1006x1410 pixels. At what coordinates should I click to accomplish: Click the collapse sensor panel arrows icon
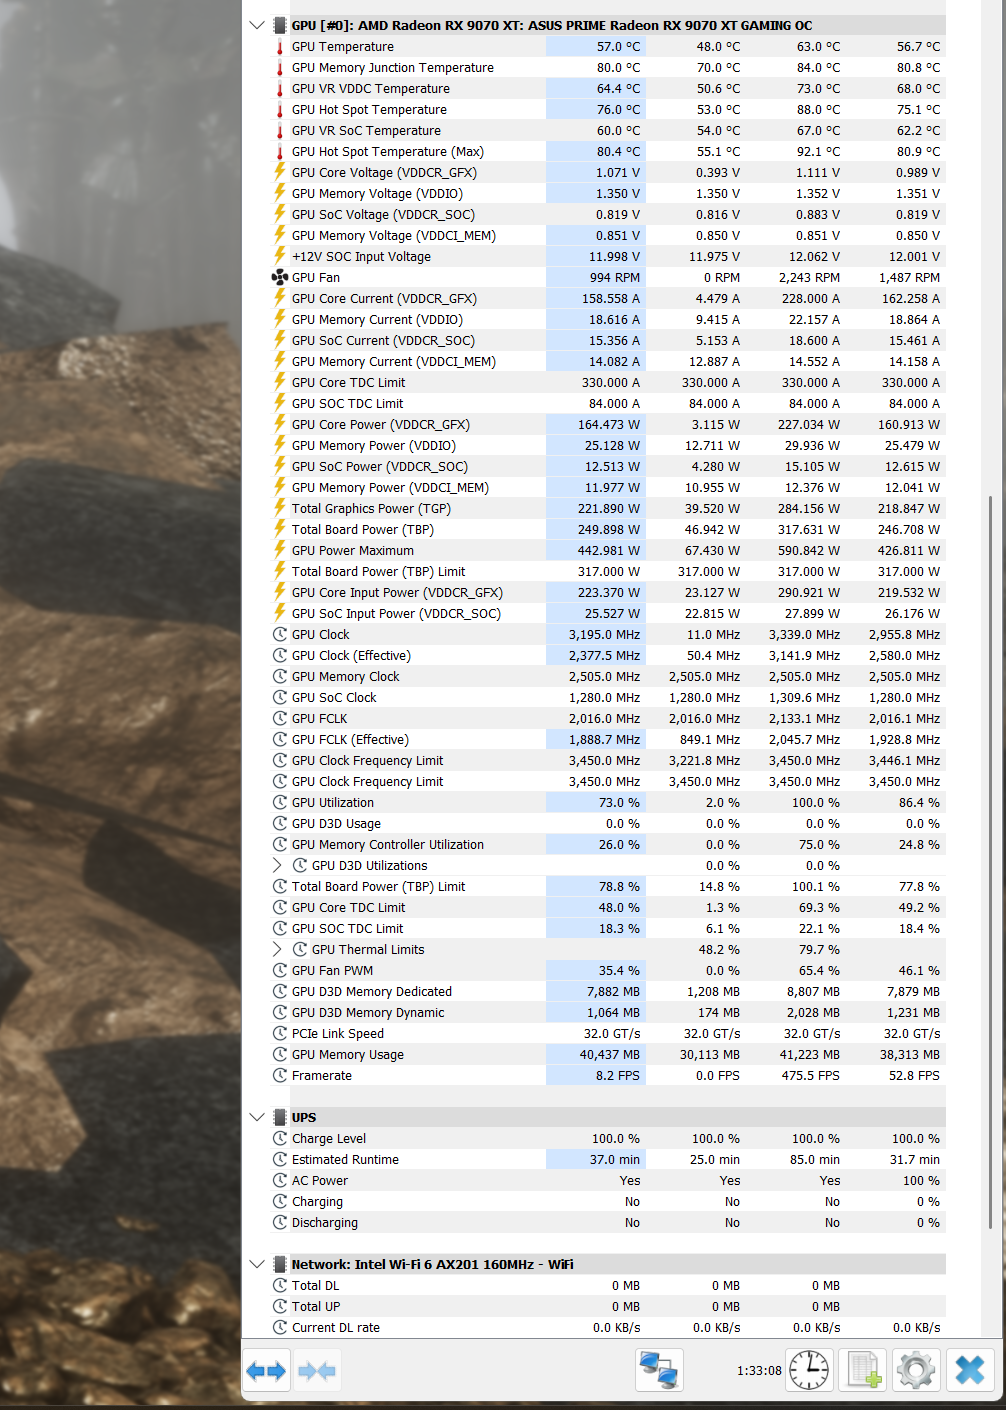tap(317, 1370)
